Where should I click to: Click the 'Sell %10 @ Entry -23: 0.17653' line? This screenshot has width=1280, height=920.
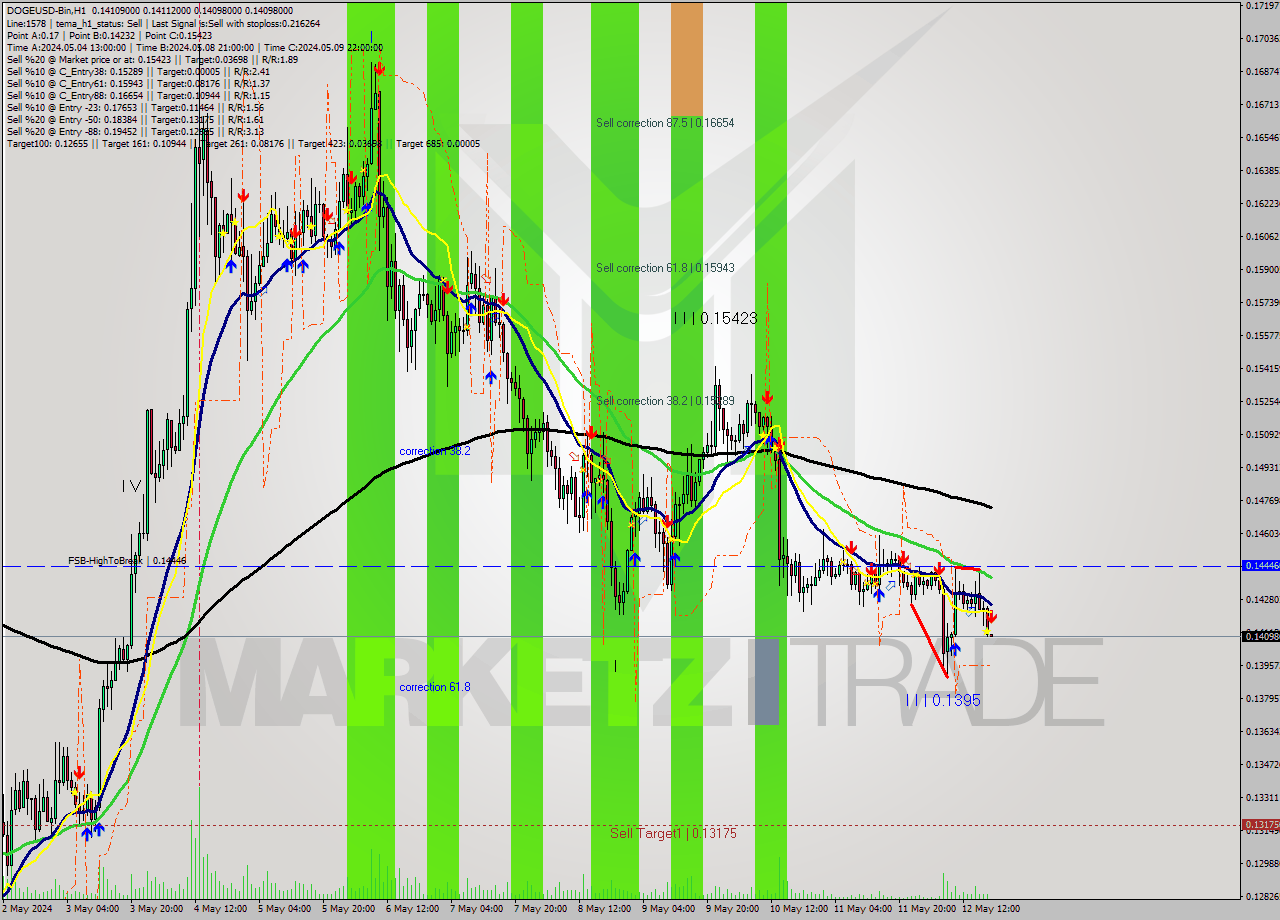pos(135,107)
